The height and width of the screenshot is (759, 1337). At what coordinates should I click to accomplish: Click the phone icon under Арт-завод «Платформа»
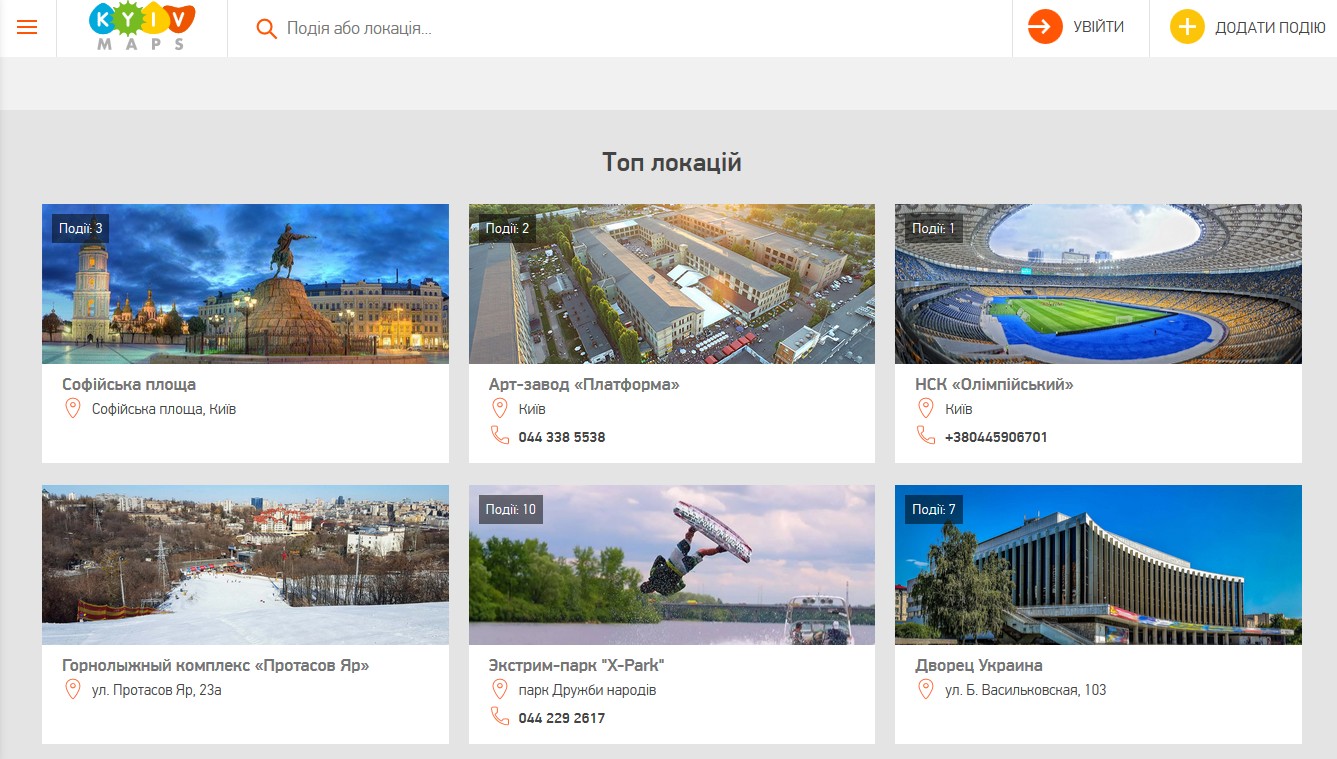[498, 437]
